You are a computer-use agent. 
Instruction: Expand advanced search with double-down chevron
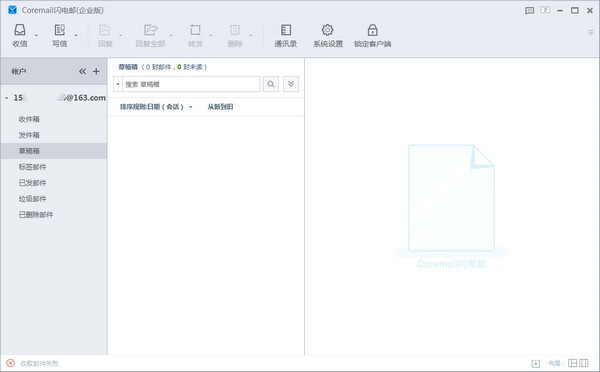coord(291,84)
